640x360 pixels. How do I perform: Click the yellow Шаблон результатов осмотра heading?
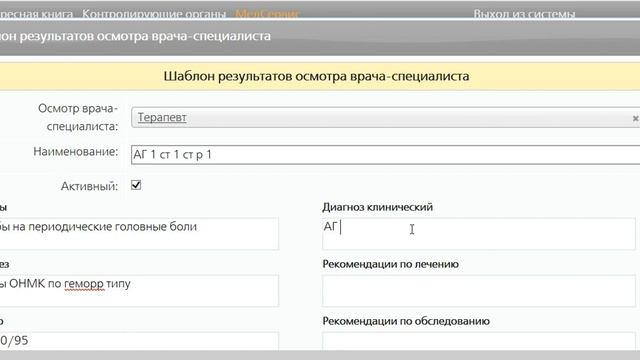pos(316,76)
